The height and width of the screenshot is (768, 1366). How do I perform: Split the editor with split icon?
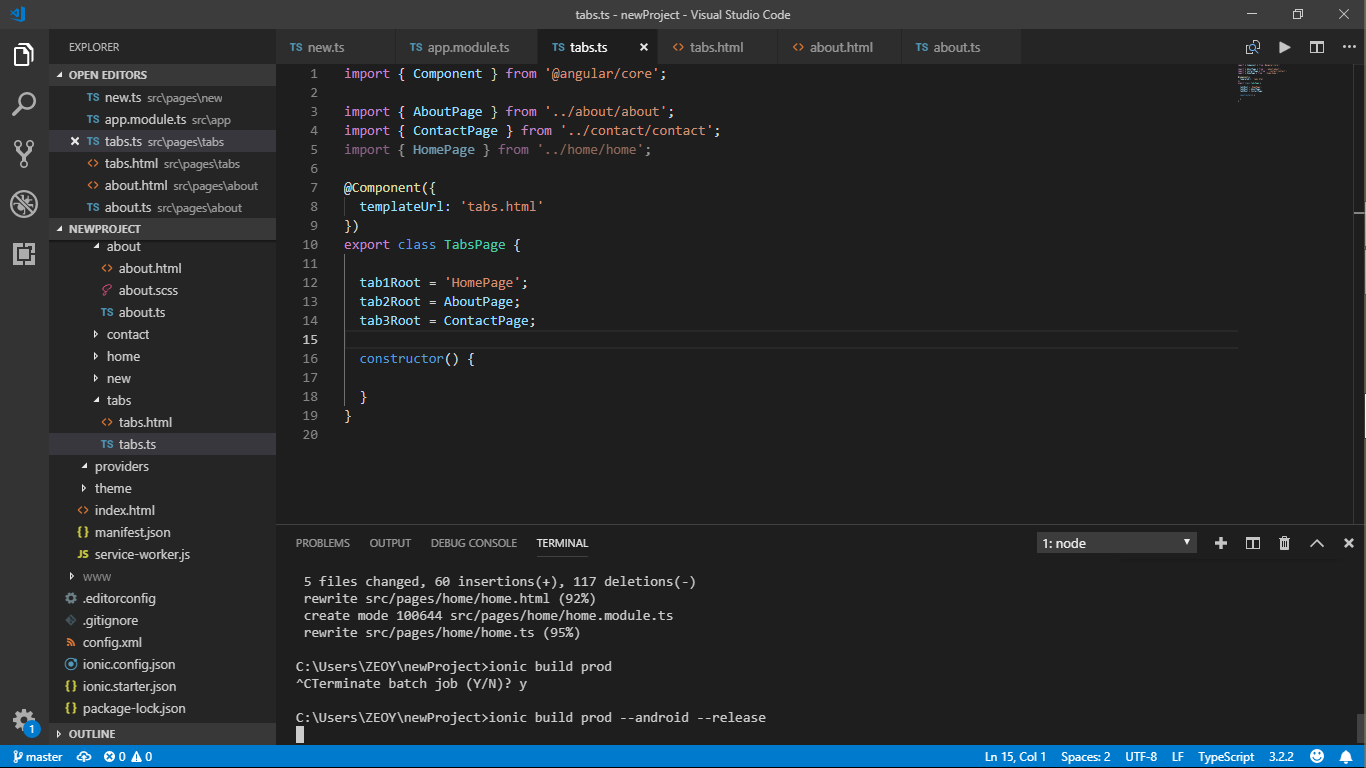click(1317, 47)
